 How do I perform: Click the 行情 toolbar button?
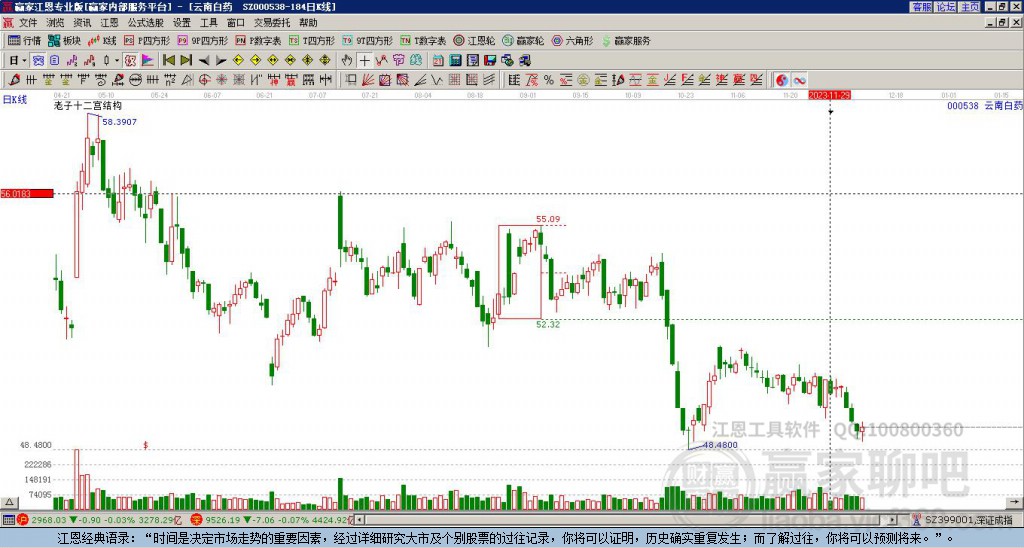point(25,40)
